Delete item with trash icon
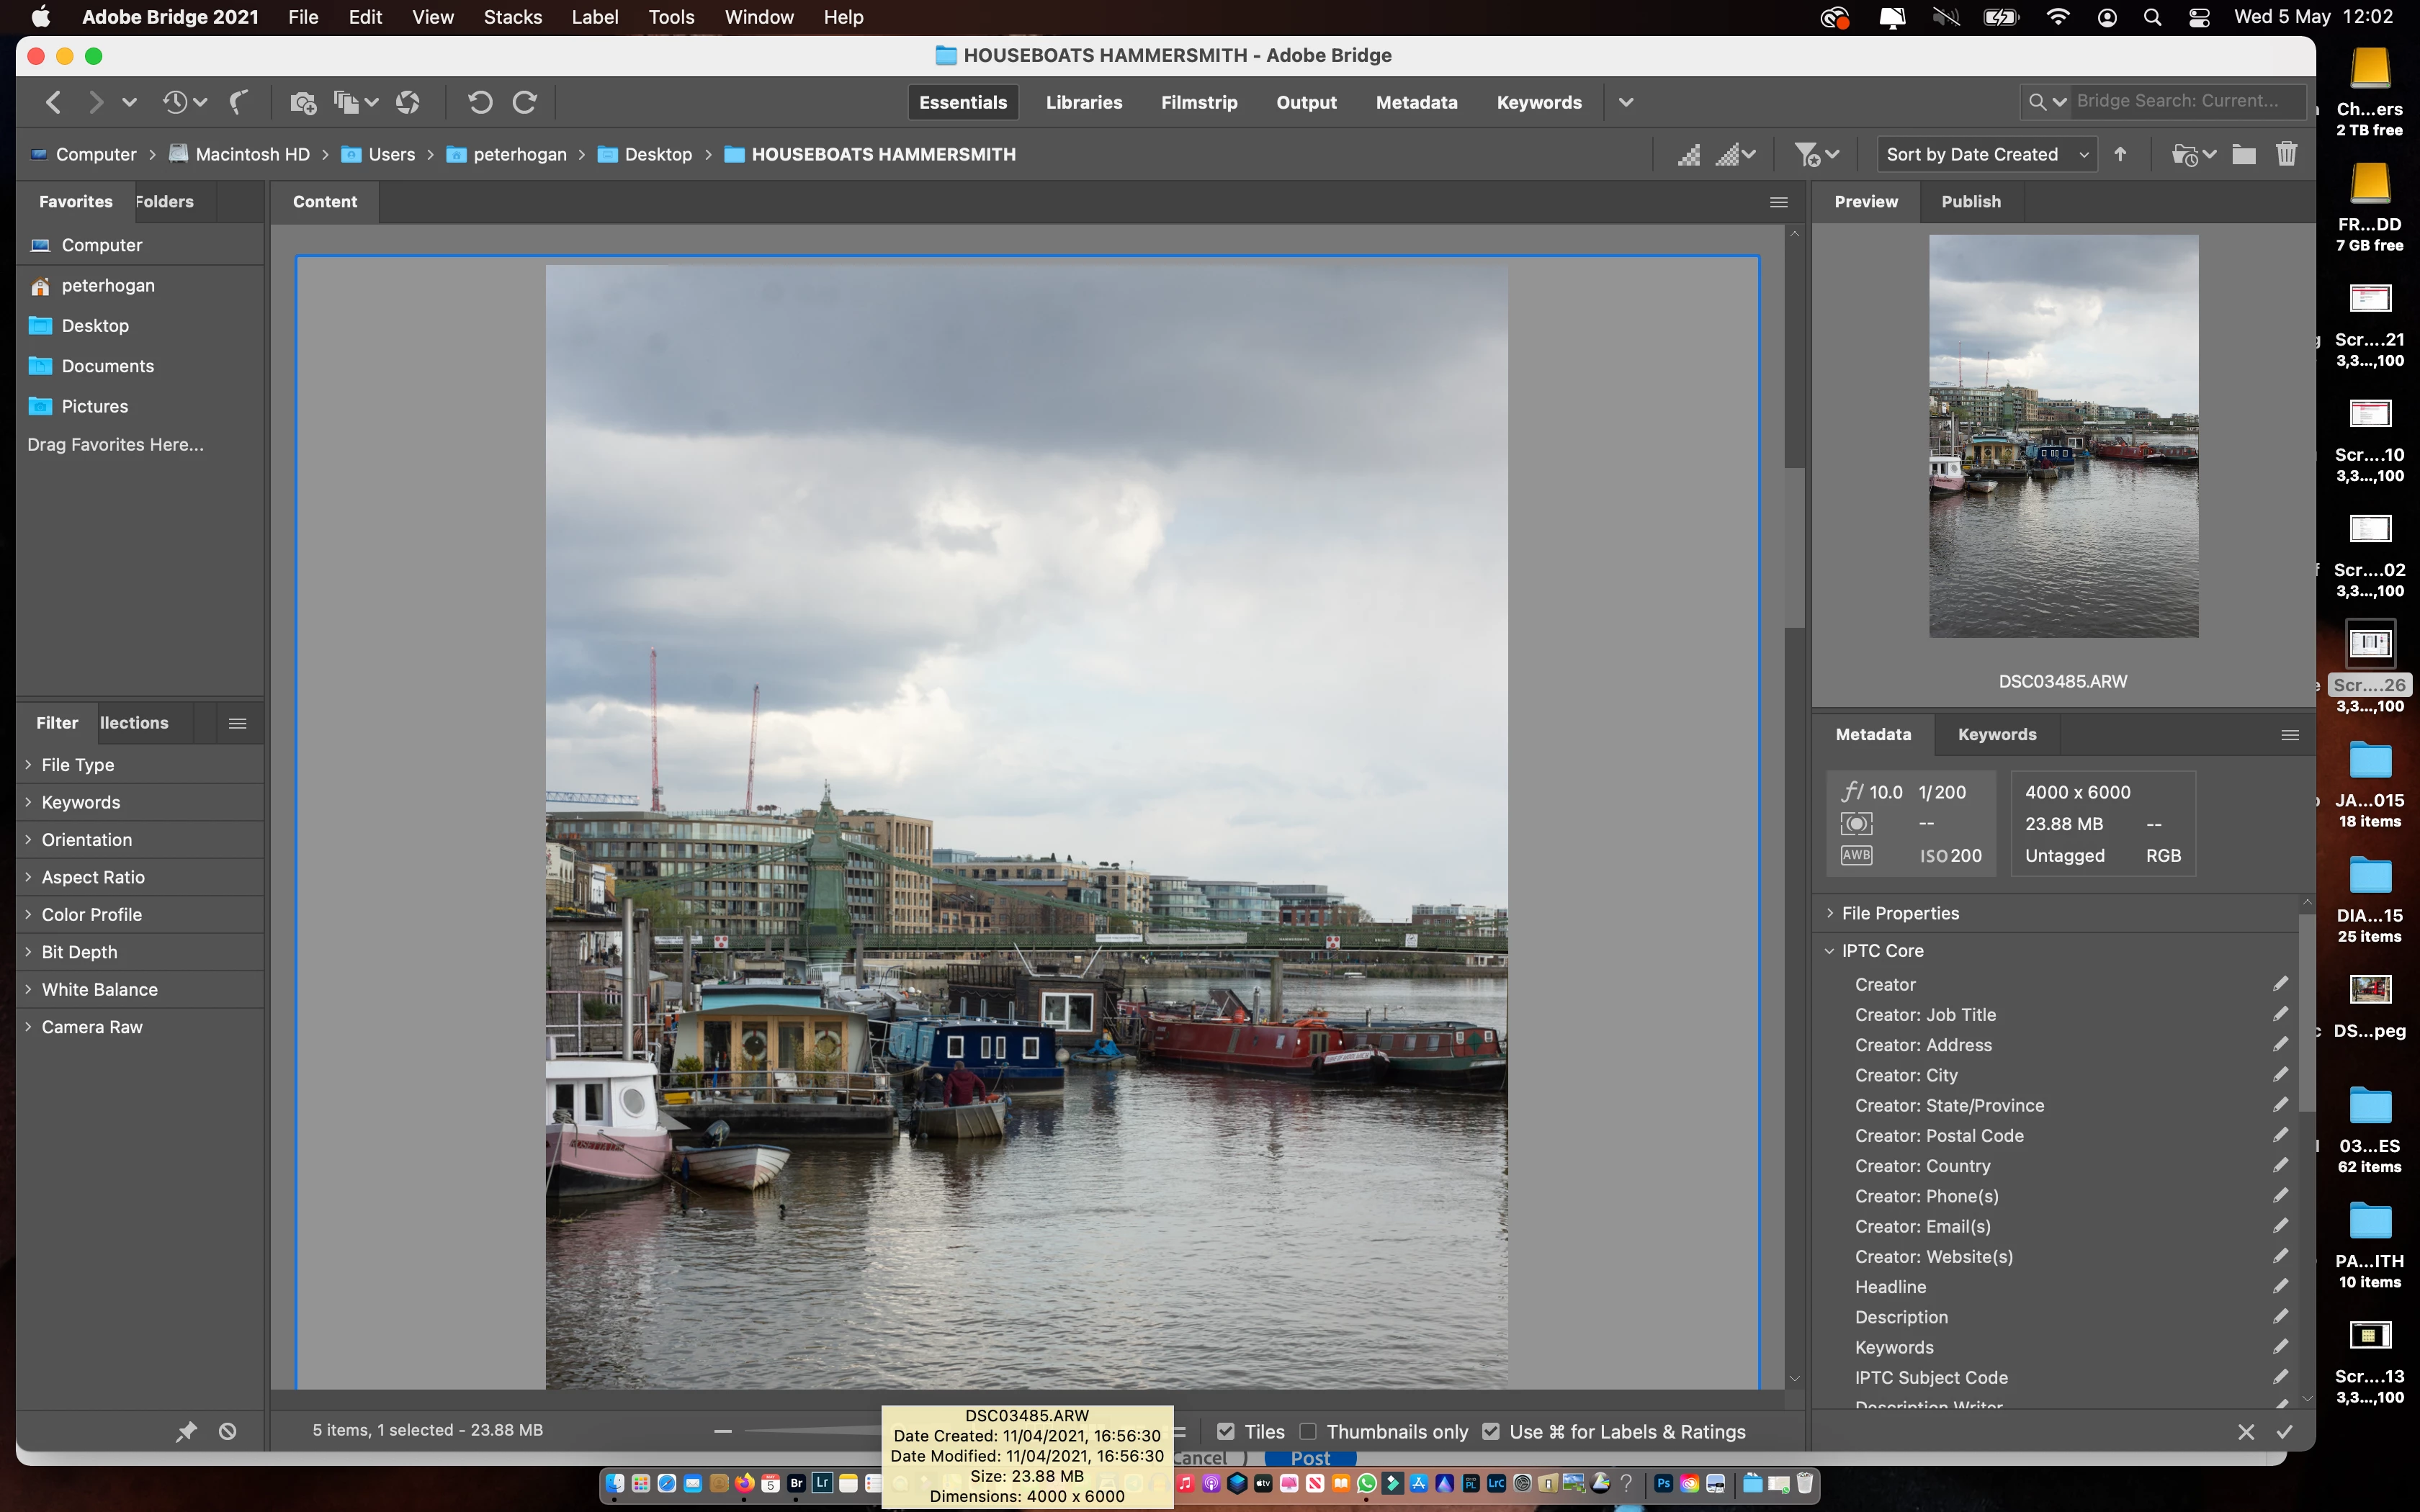 2286,154
